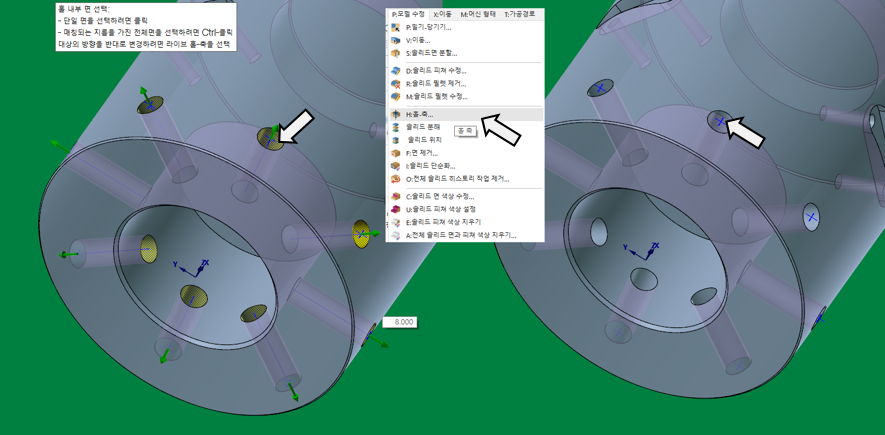The image size is (885, 435).
Task: Click the push-pull icon beside P:밀기-당기기
Action: tap(396, 27)
